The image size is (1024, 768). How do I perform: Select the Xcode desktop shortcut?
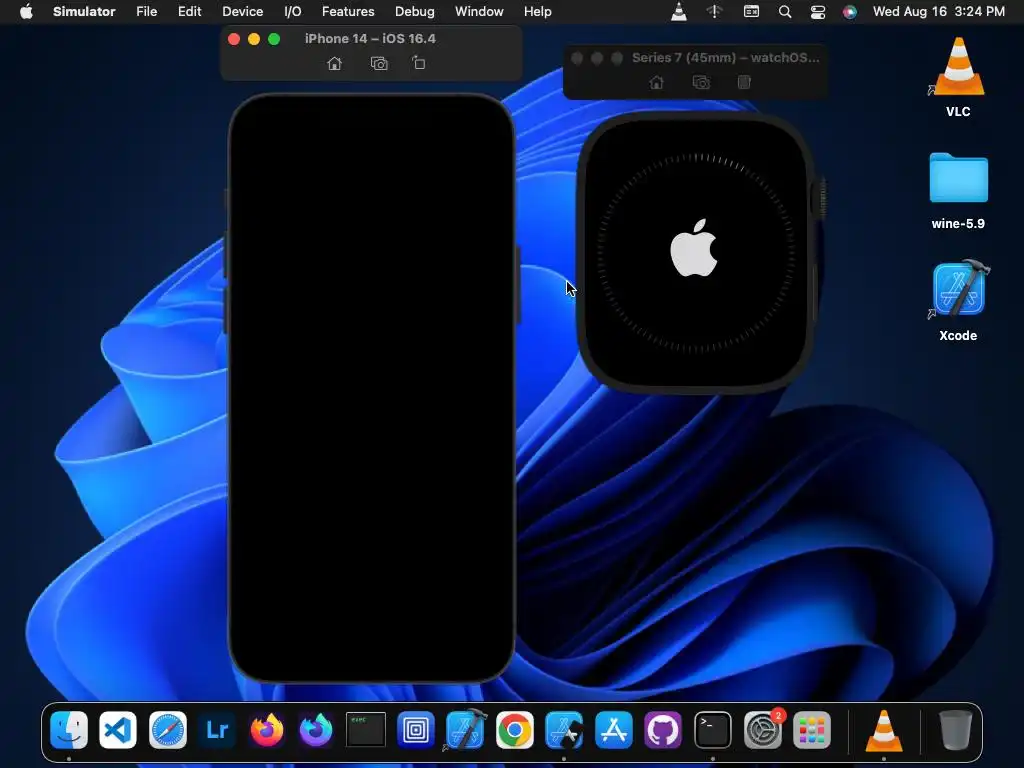pyautogui.click(x=958, y=300)
